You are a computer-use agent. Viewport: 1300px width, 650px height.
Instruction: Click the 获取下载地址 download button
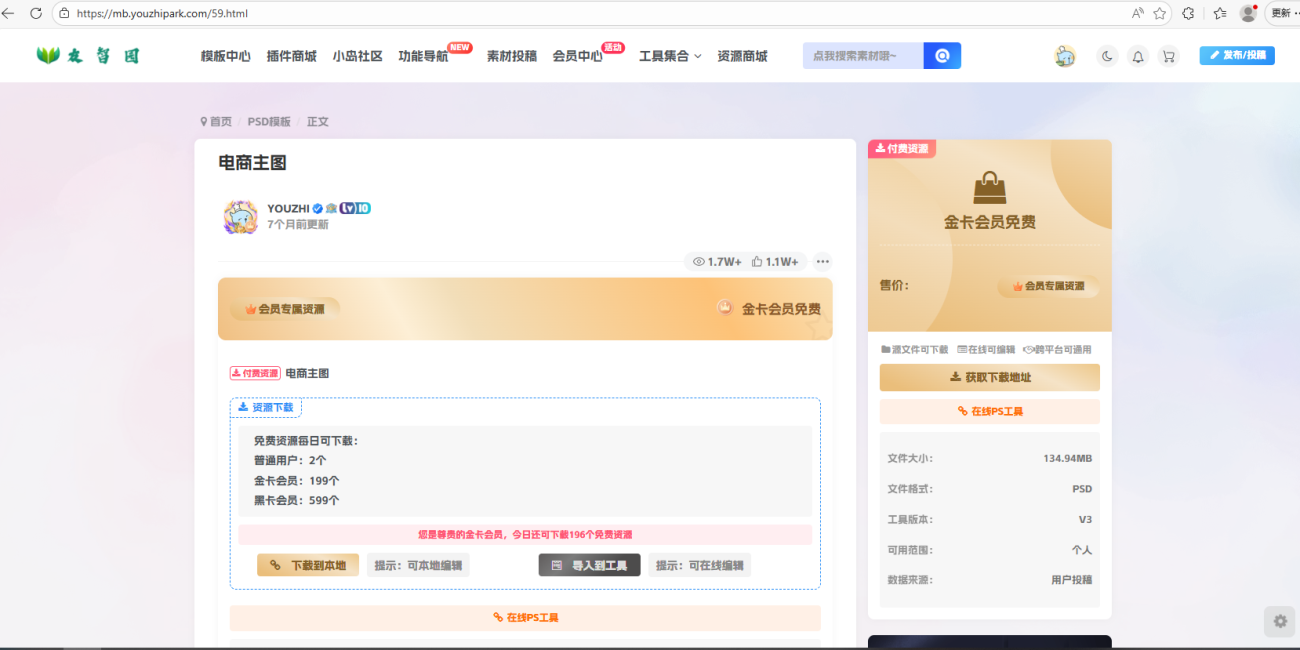[989, 377]
